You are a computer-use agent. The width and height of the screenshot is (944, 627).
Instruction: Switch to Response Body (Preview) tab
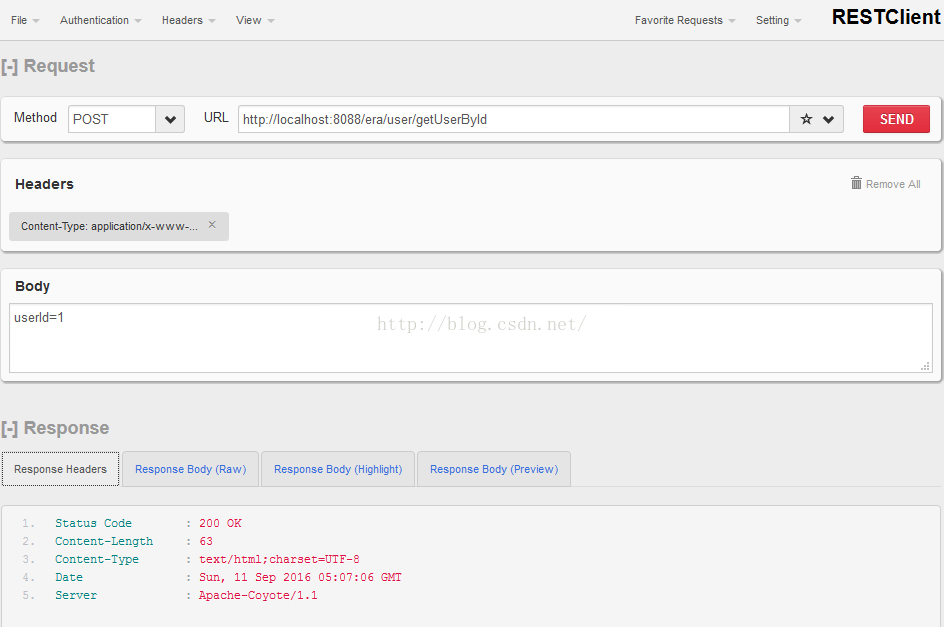494,469
